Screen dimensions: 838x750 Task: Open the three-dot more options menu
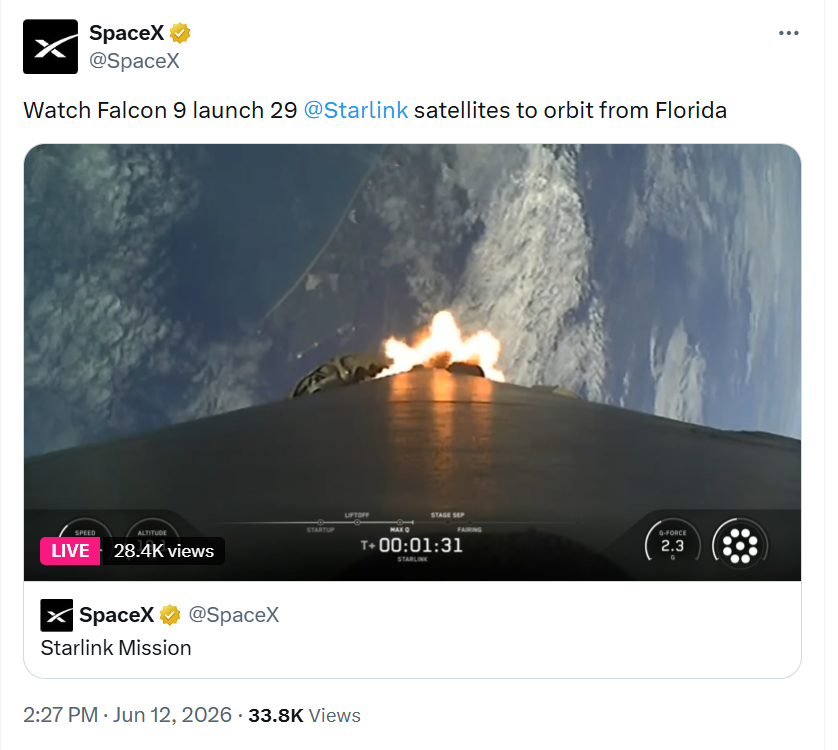[788, 33]
